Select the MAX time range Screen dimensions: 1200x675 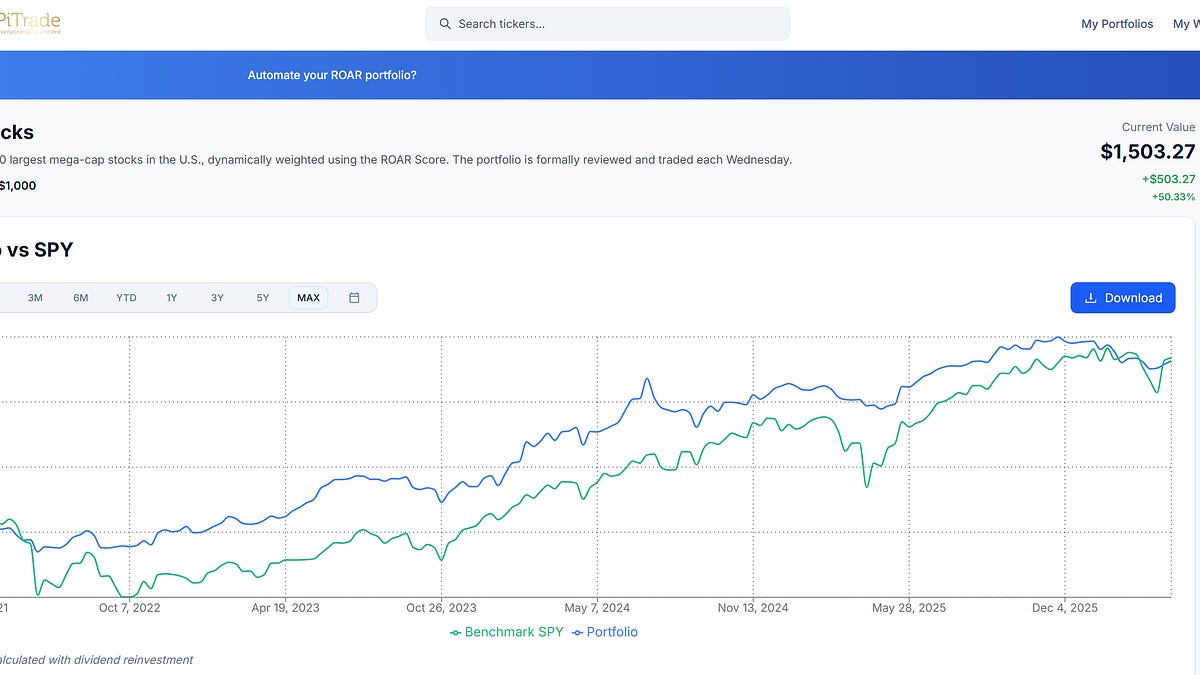pyautogui.click(x=309, y=298)
